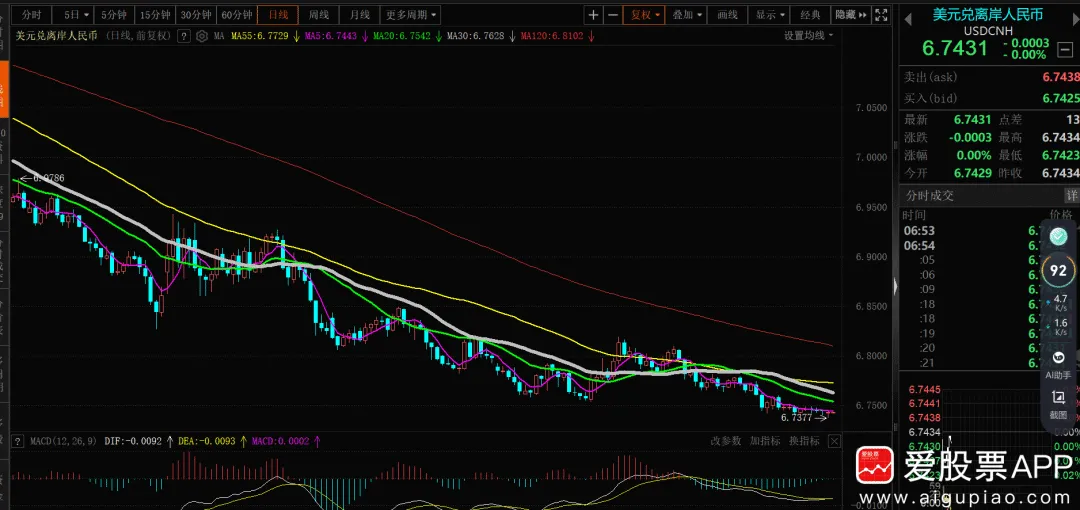Click the 06:53 trade row
The image size is (1080, 510).
coord(988,231)
